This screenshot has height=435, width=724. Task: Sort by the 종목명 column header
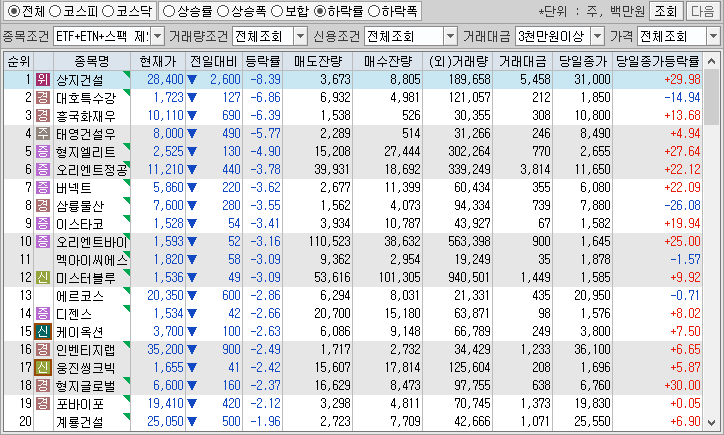pos(91,61)
